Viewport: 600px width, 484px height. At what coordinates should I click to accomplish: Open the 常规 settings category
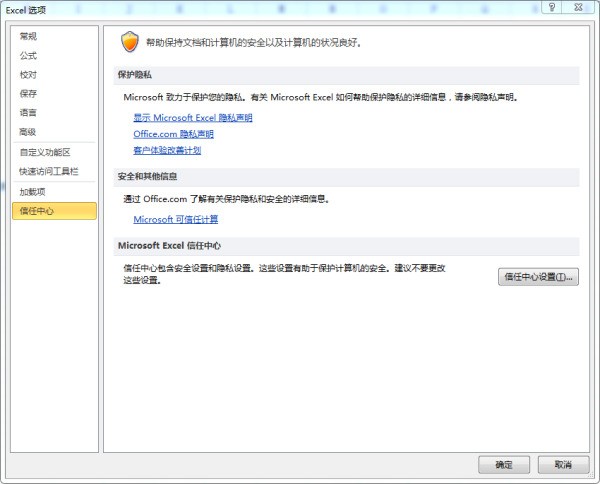pyautogui.click(x=28, y=36)
